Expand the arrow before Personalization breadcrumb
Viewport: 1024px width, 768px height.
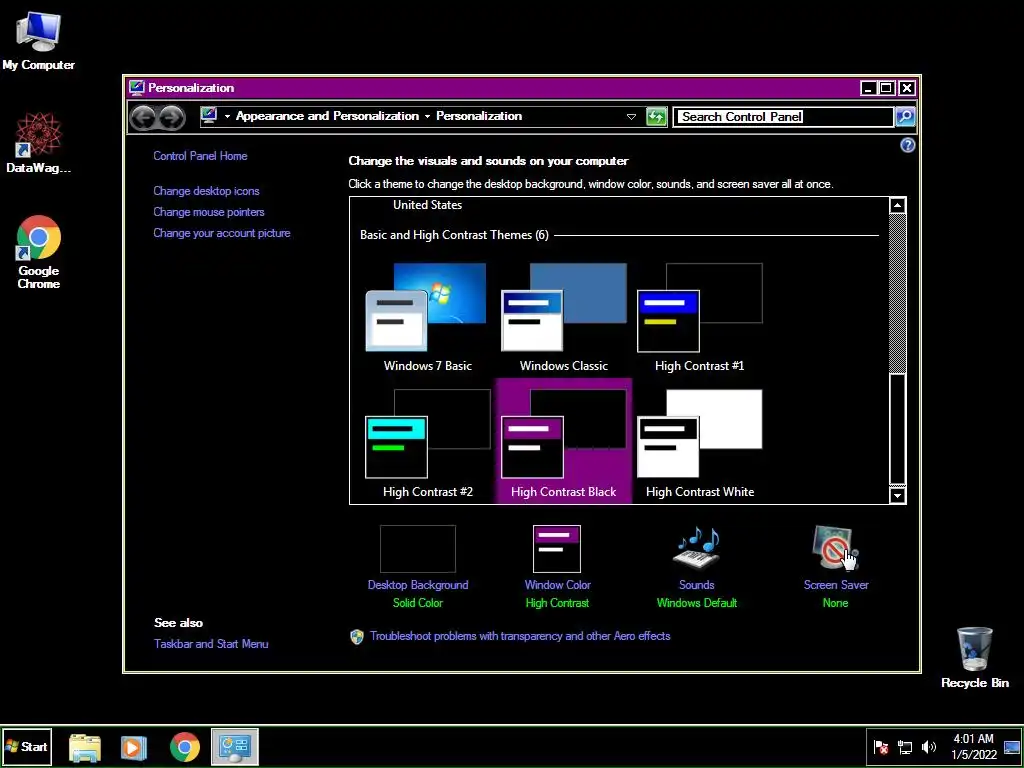[x=427, y=116]
